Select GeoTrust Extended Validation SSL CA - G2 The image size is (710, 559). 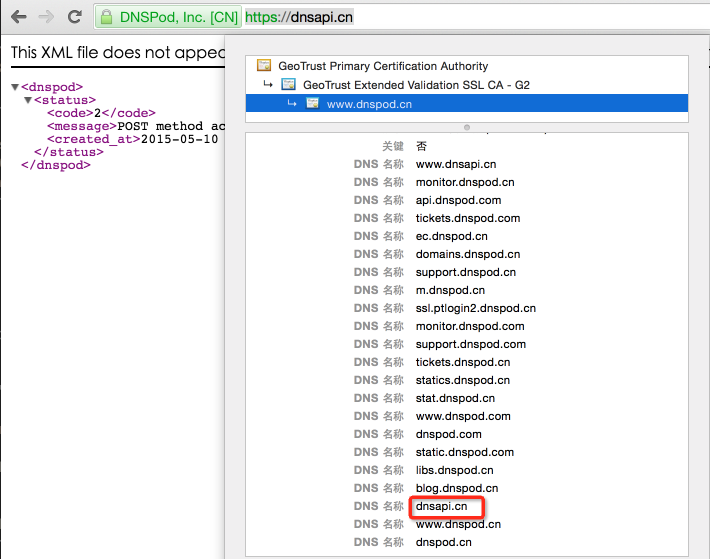tap(467, 85)
